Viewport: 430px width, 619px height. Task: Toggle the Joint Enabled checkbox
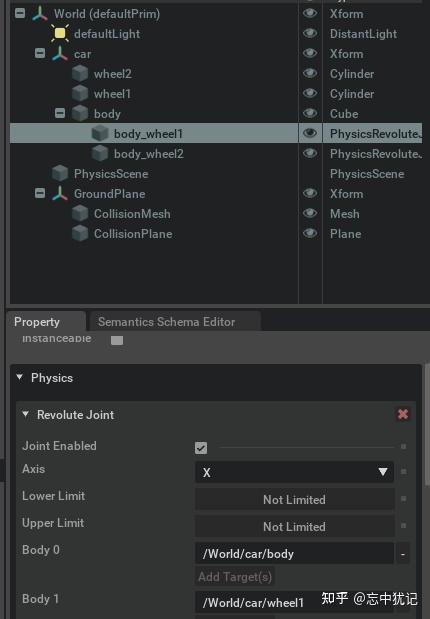(201, 448)
